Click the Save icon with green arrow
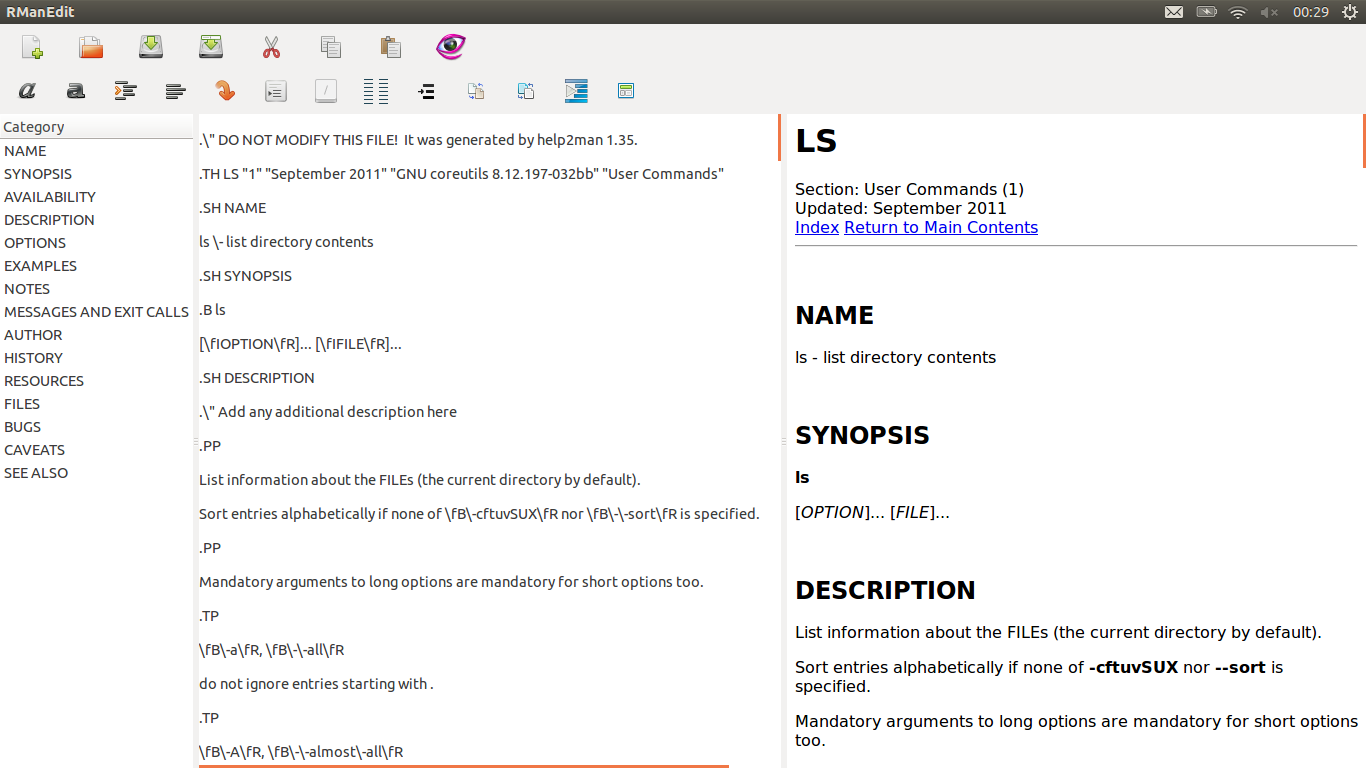This screenshot has width=1366, height=768. (x=151, y=47)
